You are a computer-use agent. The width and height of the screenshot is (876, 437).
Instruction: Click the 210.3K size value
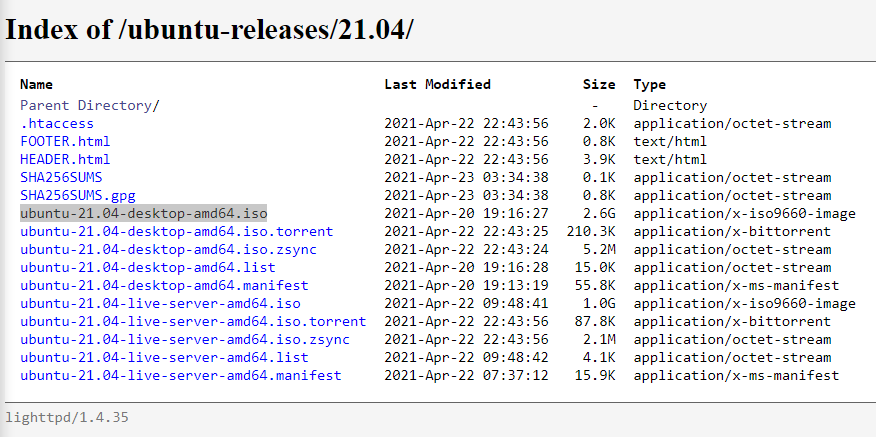(591, 231)
